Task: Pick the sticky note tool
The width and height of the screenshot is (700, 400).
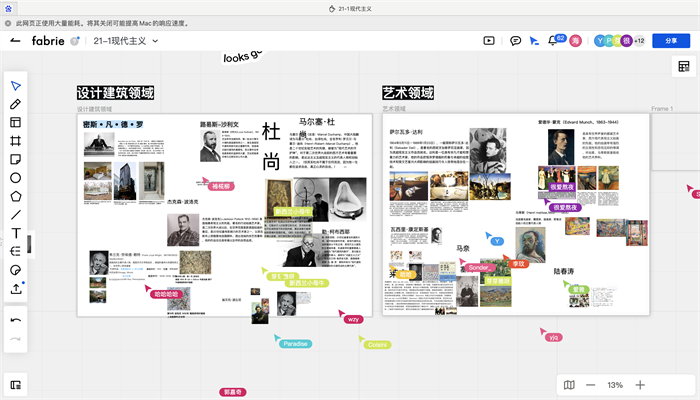Action: 16,159
